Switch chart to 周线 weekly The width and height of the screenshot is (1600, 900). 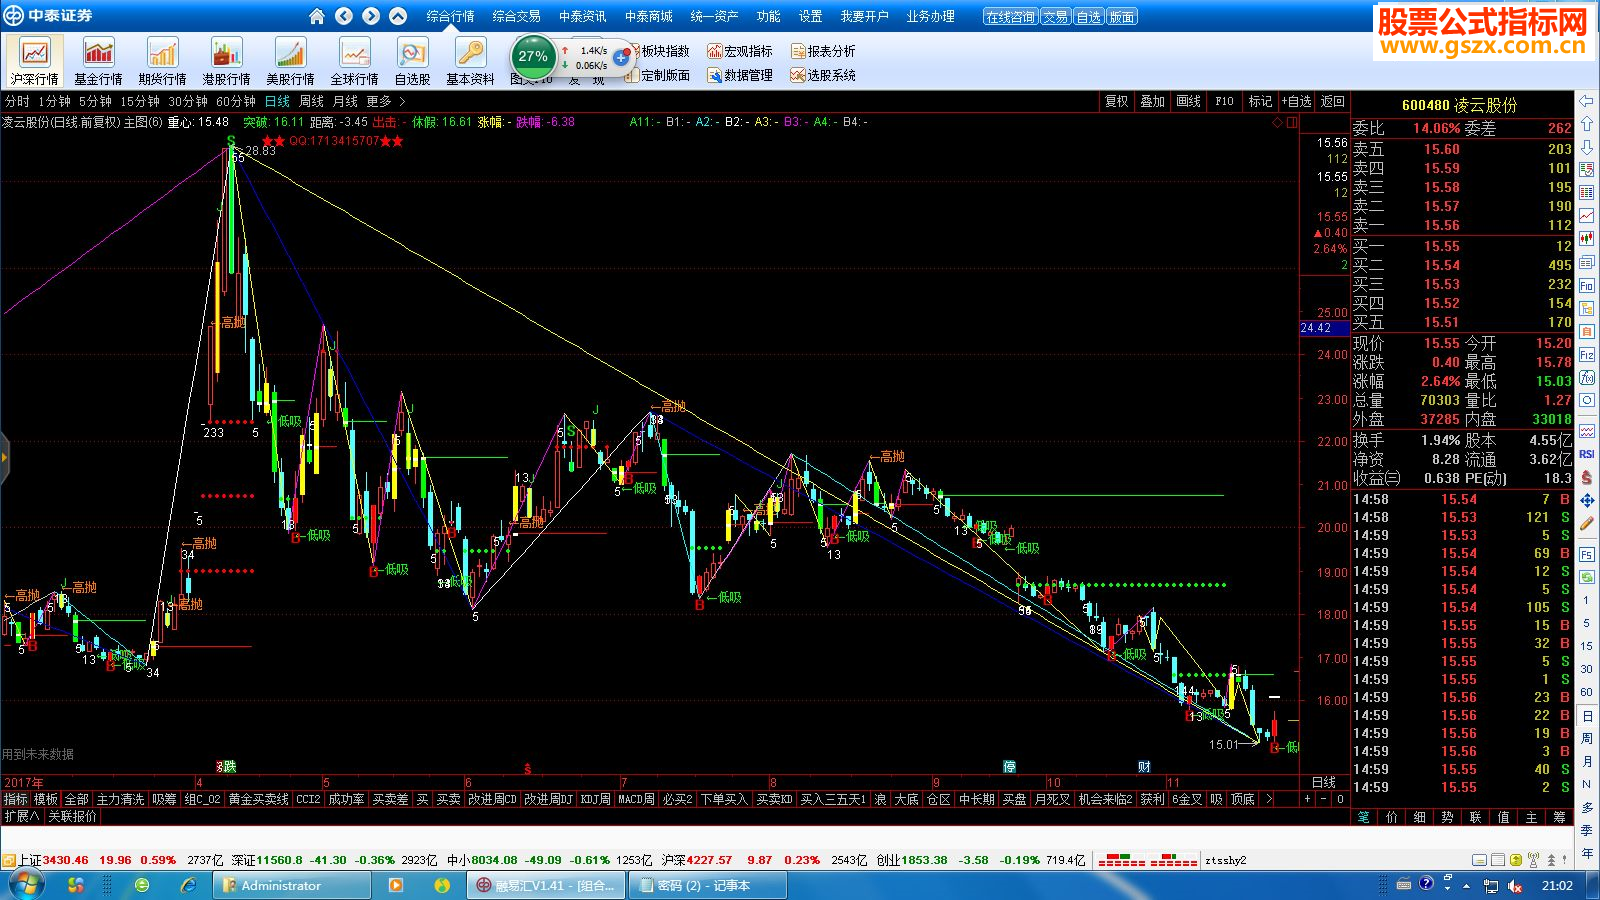coord(312,101)
